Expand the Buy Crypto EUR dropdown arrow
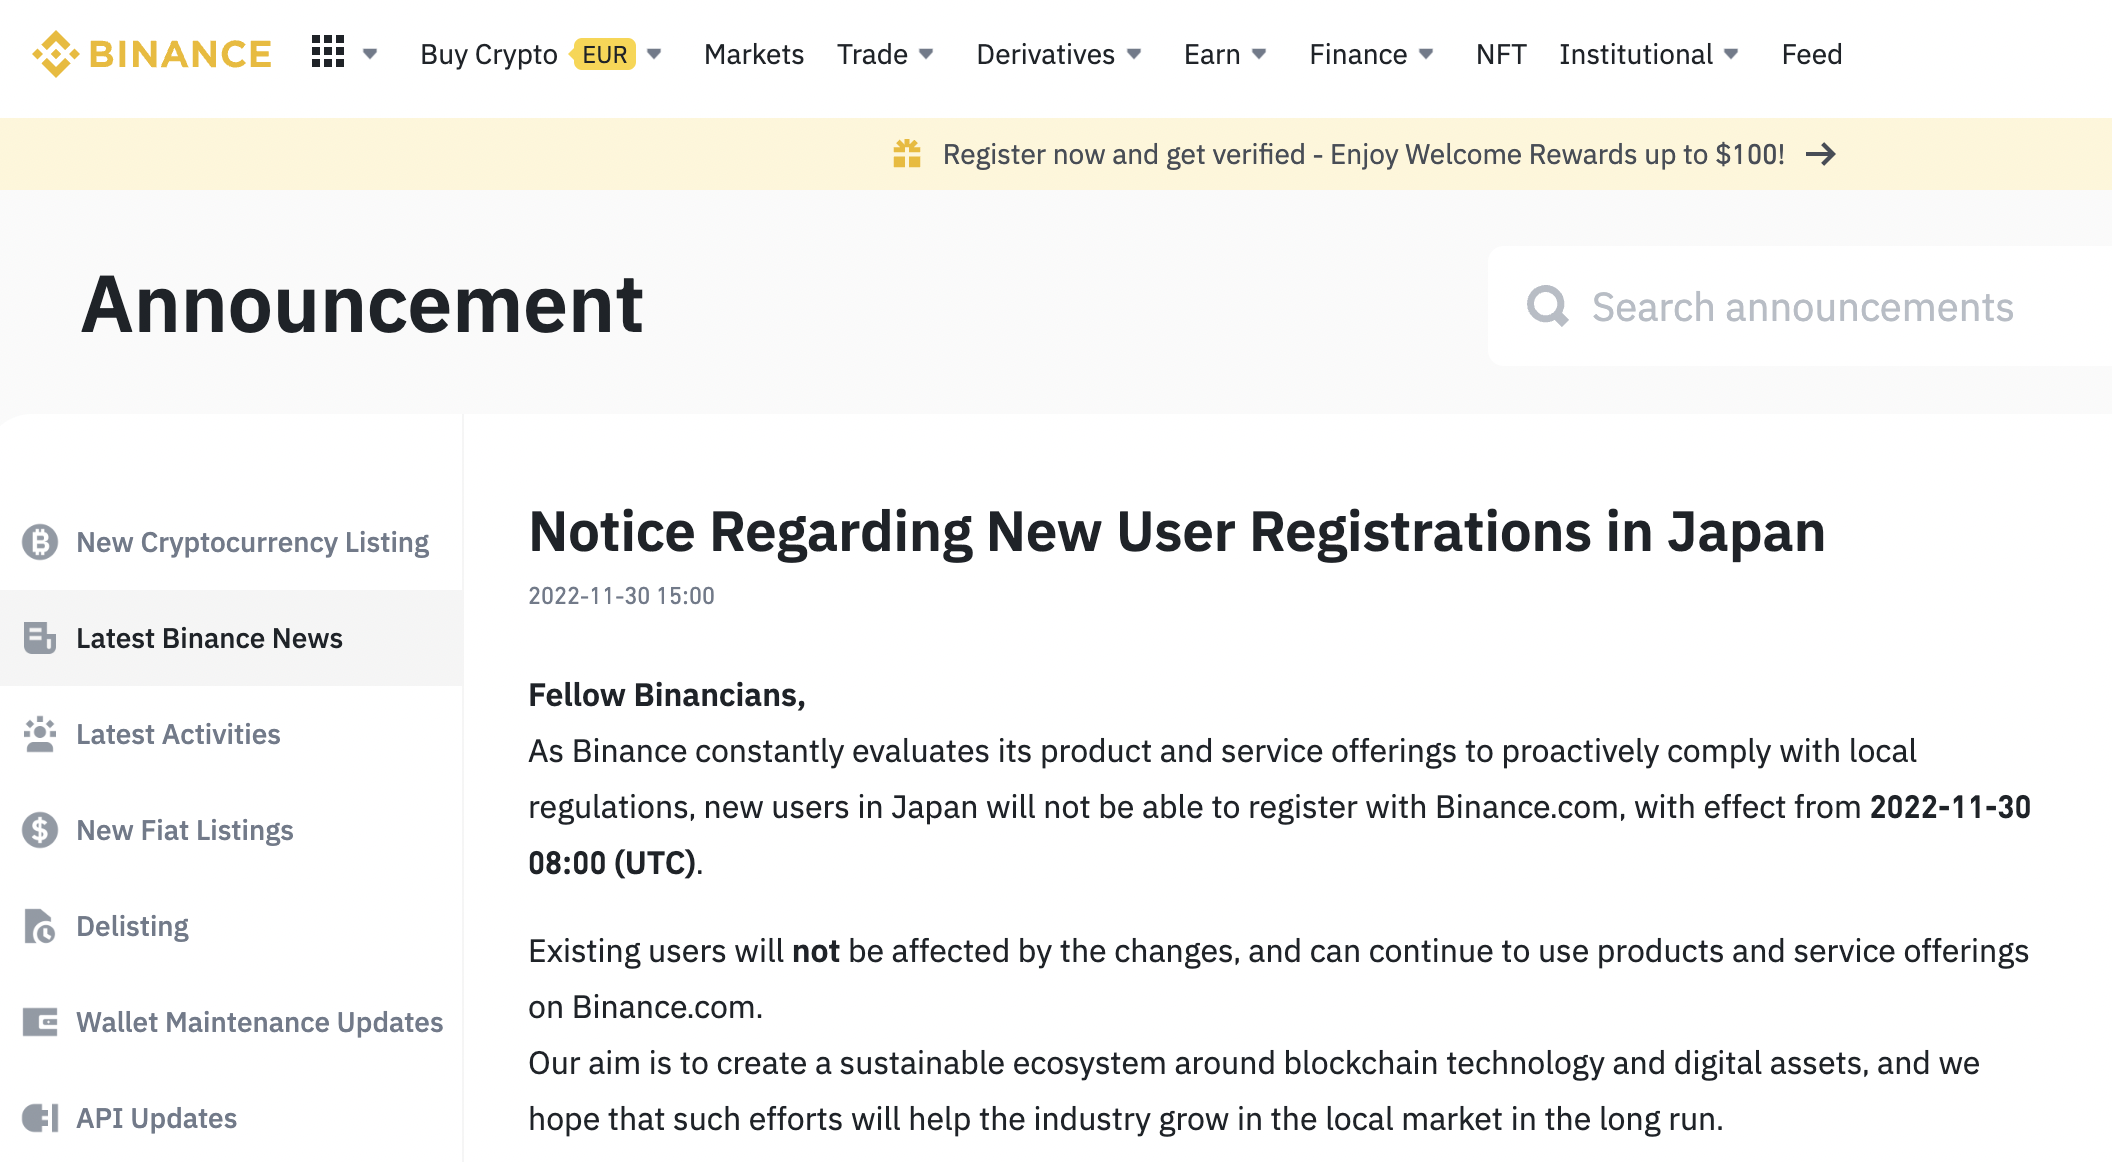This screenshot has width=2112, height=1162. click(x=654, y=54)
